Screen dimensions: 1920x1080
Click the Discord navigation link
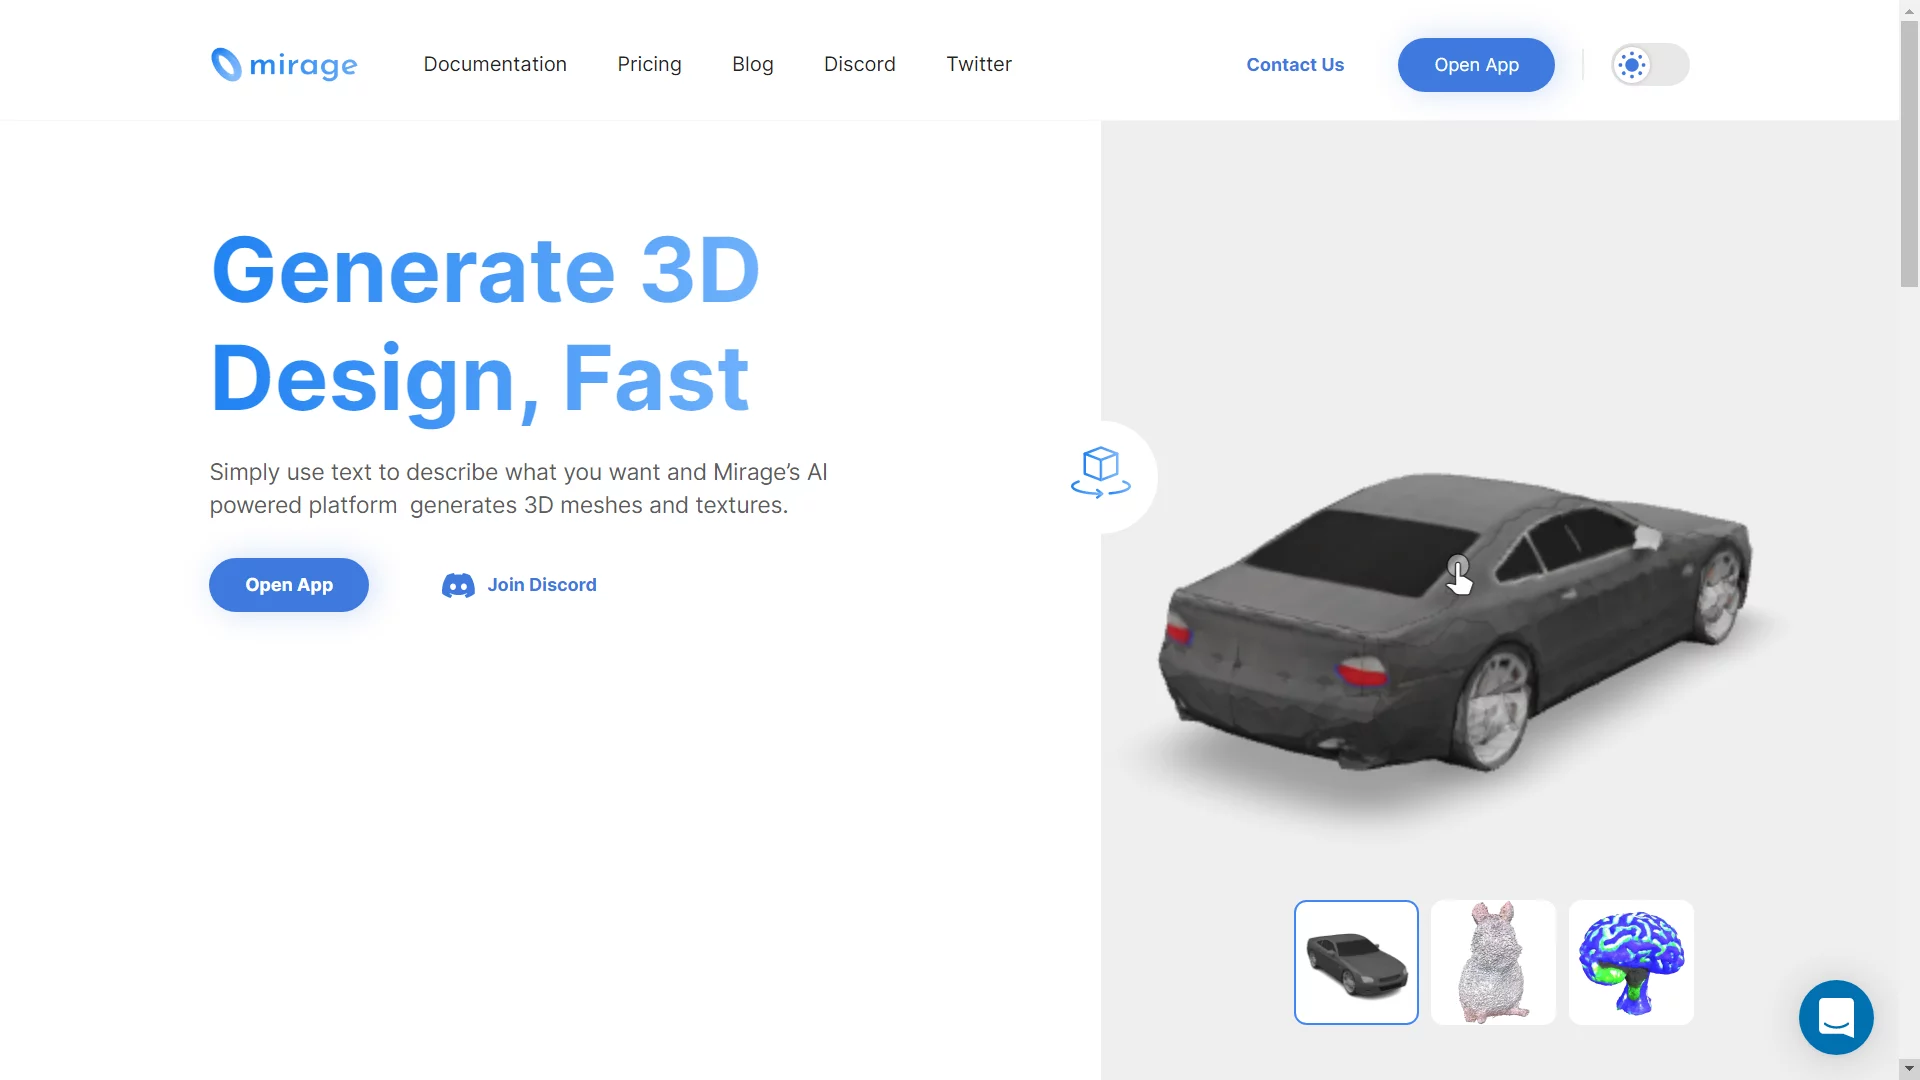[858, 63]
